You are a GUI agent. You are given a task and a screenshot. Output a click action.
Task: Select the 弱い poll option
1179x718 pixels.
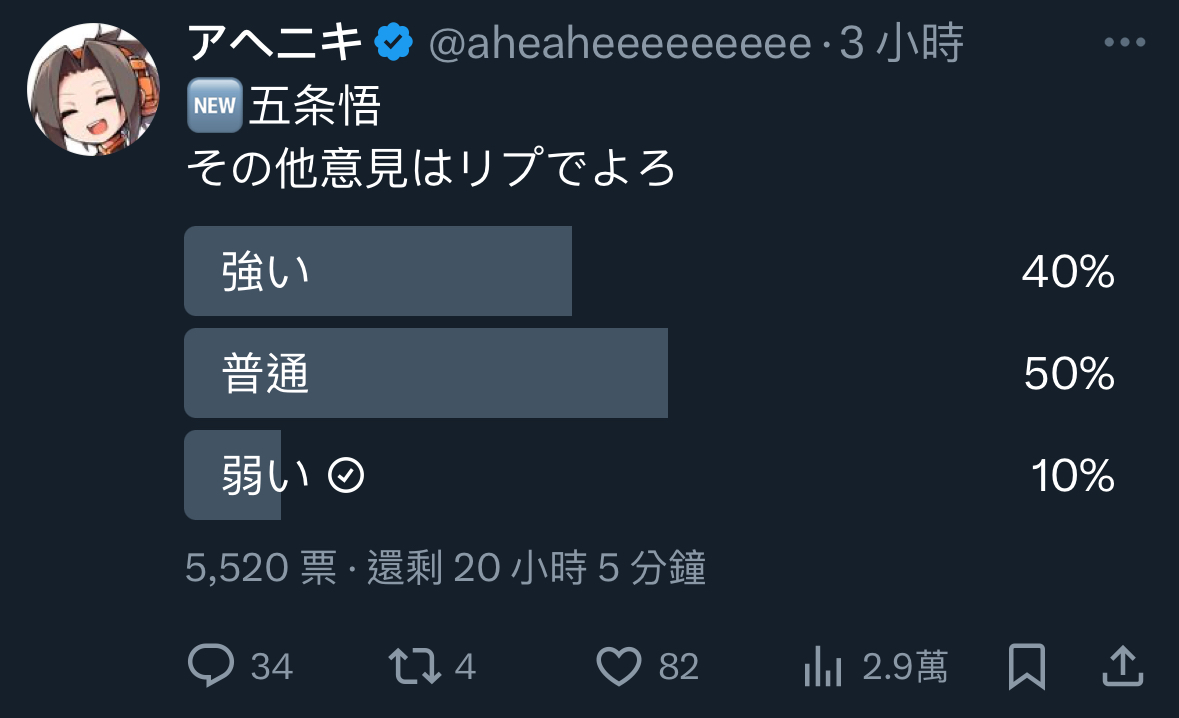point(652,475)
